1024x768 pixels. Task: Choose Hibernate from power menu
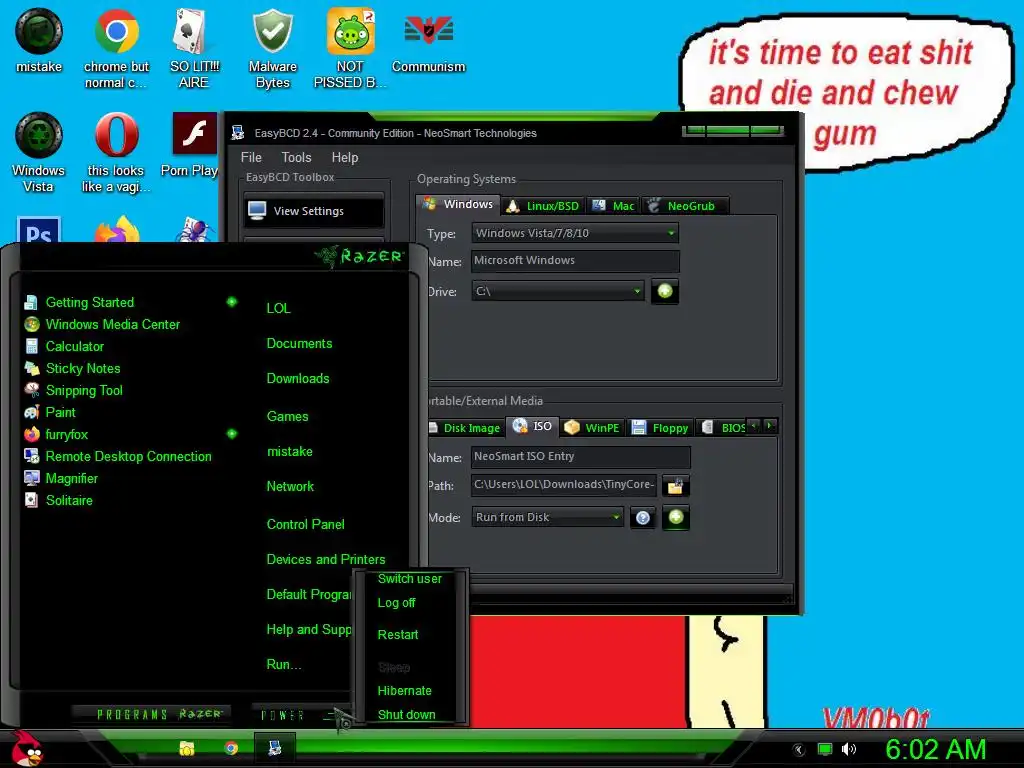(x=404, y=691)
